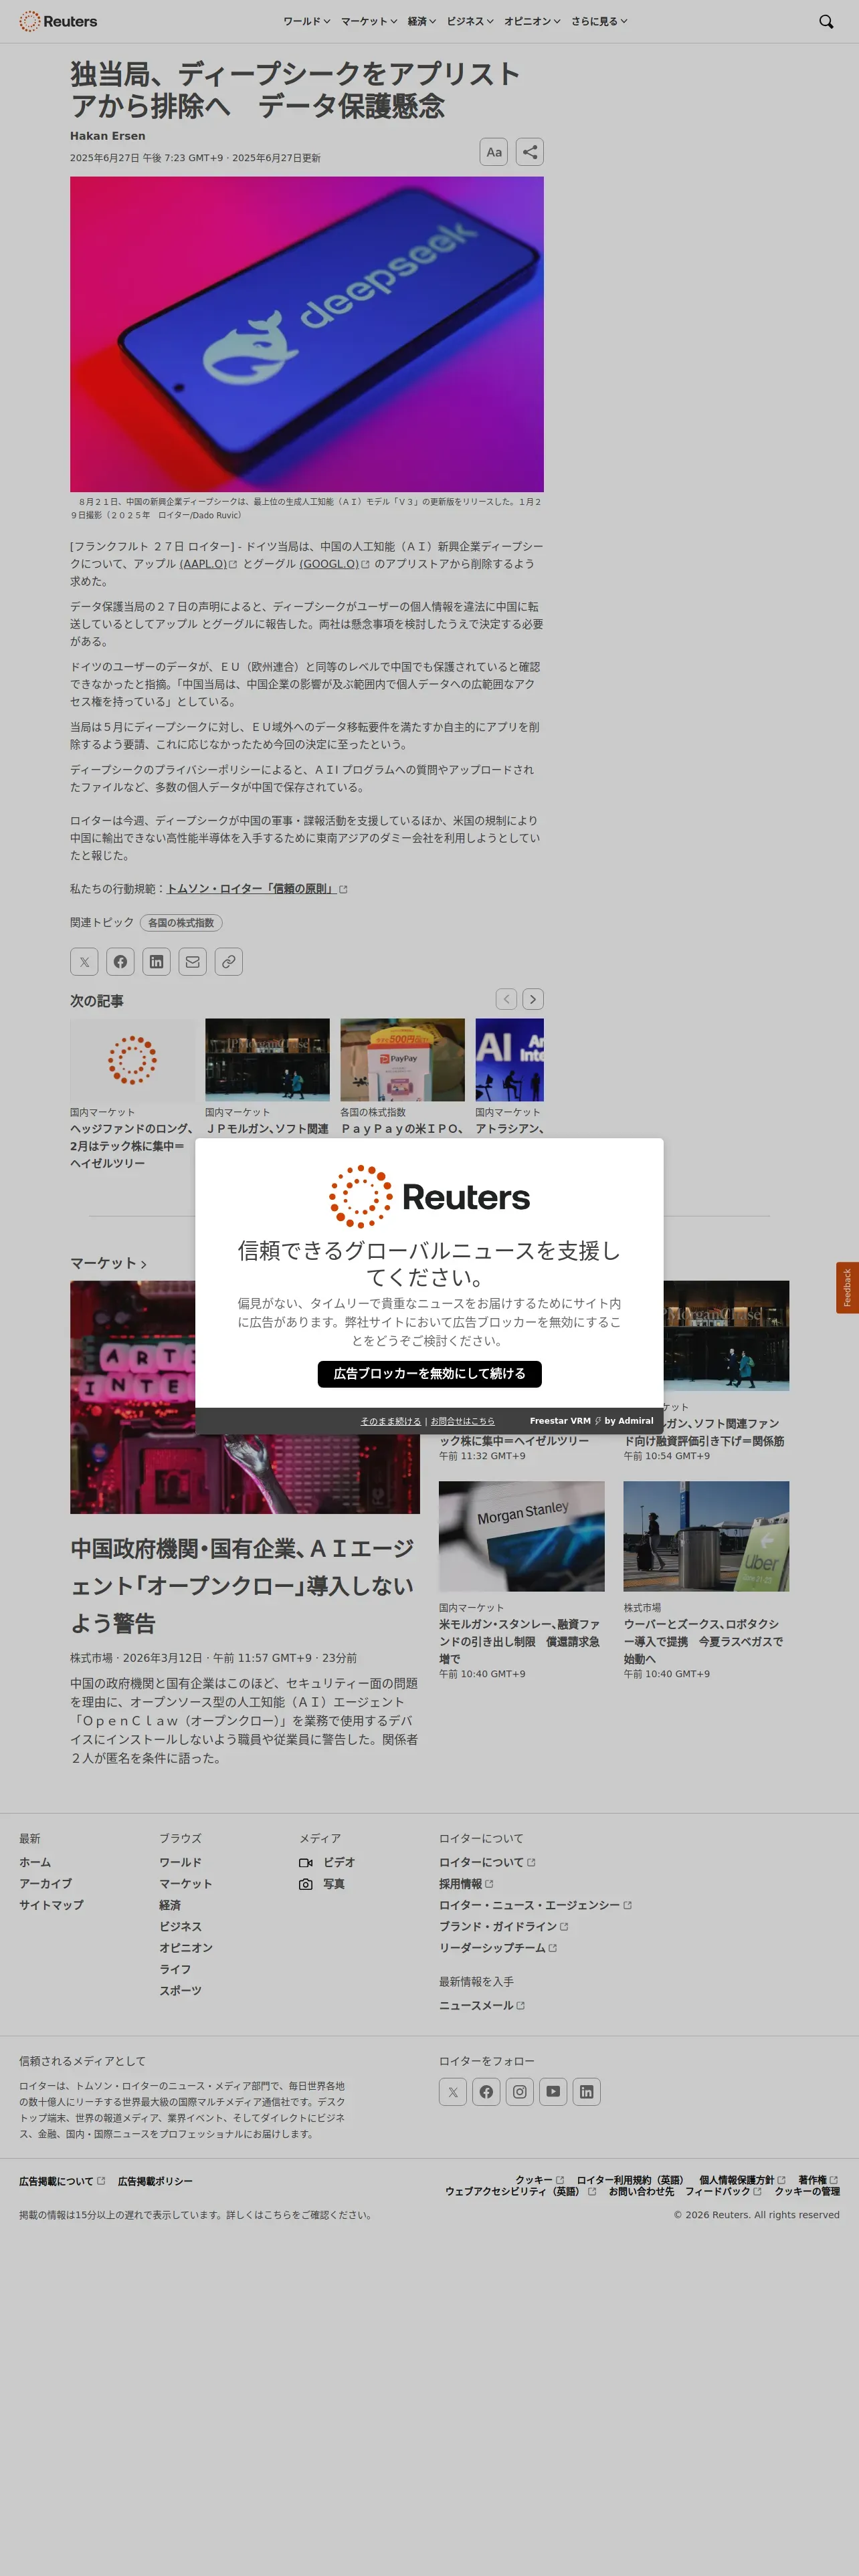Click the Reuters logo in the top header
Image resolution: width=859 pixels, height=2576 pixels.
[58, 21]
